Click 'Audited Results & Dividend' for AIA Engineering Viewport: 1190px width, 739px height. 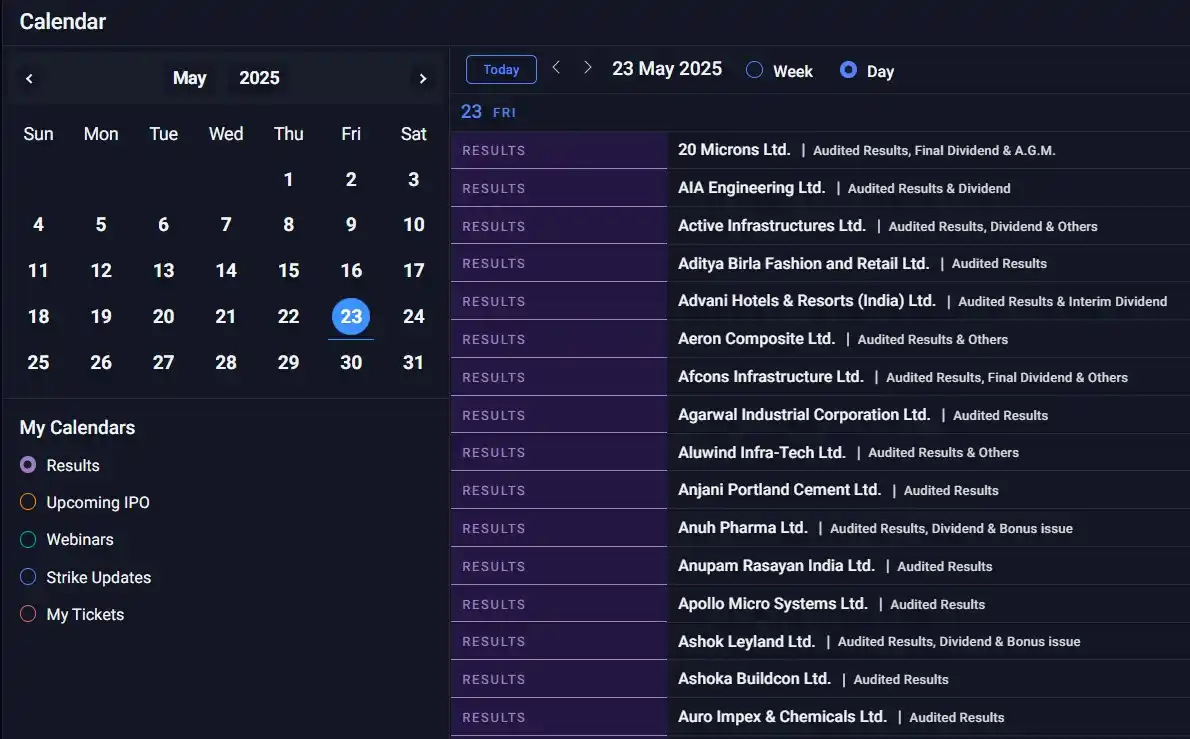[x=929, y=188]
